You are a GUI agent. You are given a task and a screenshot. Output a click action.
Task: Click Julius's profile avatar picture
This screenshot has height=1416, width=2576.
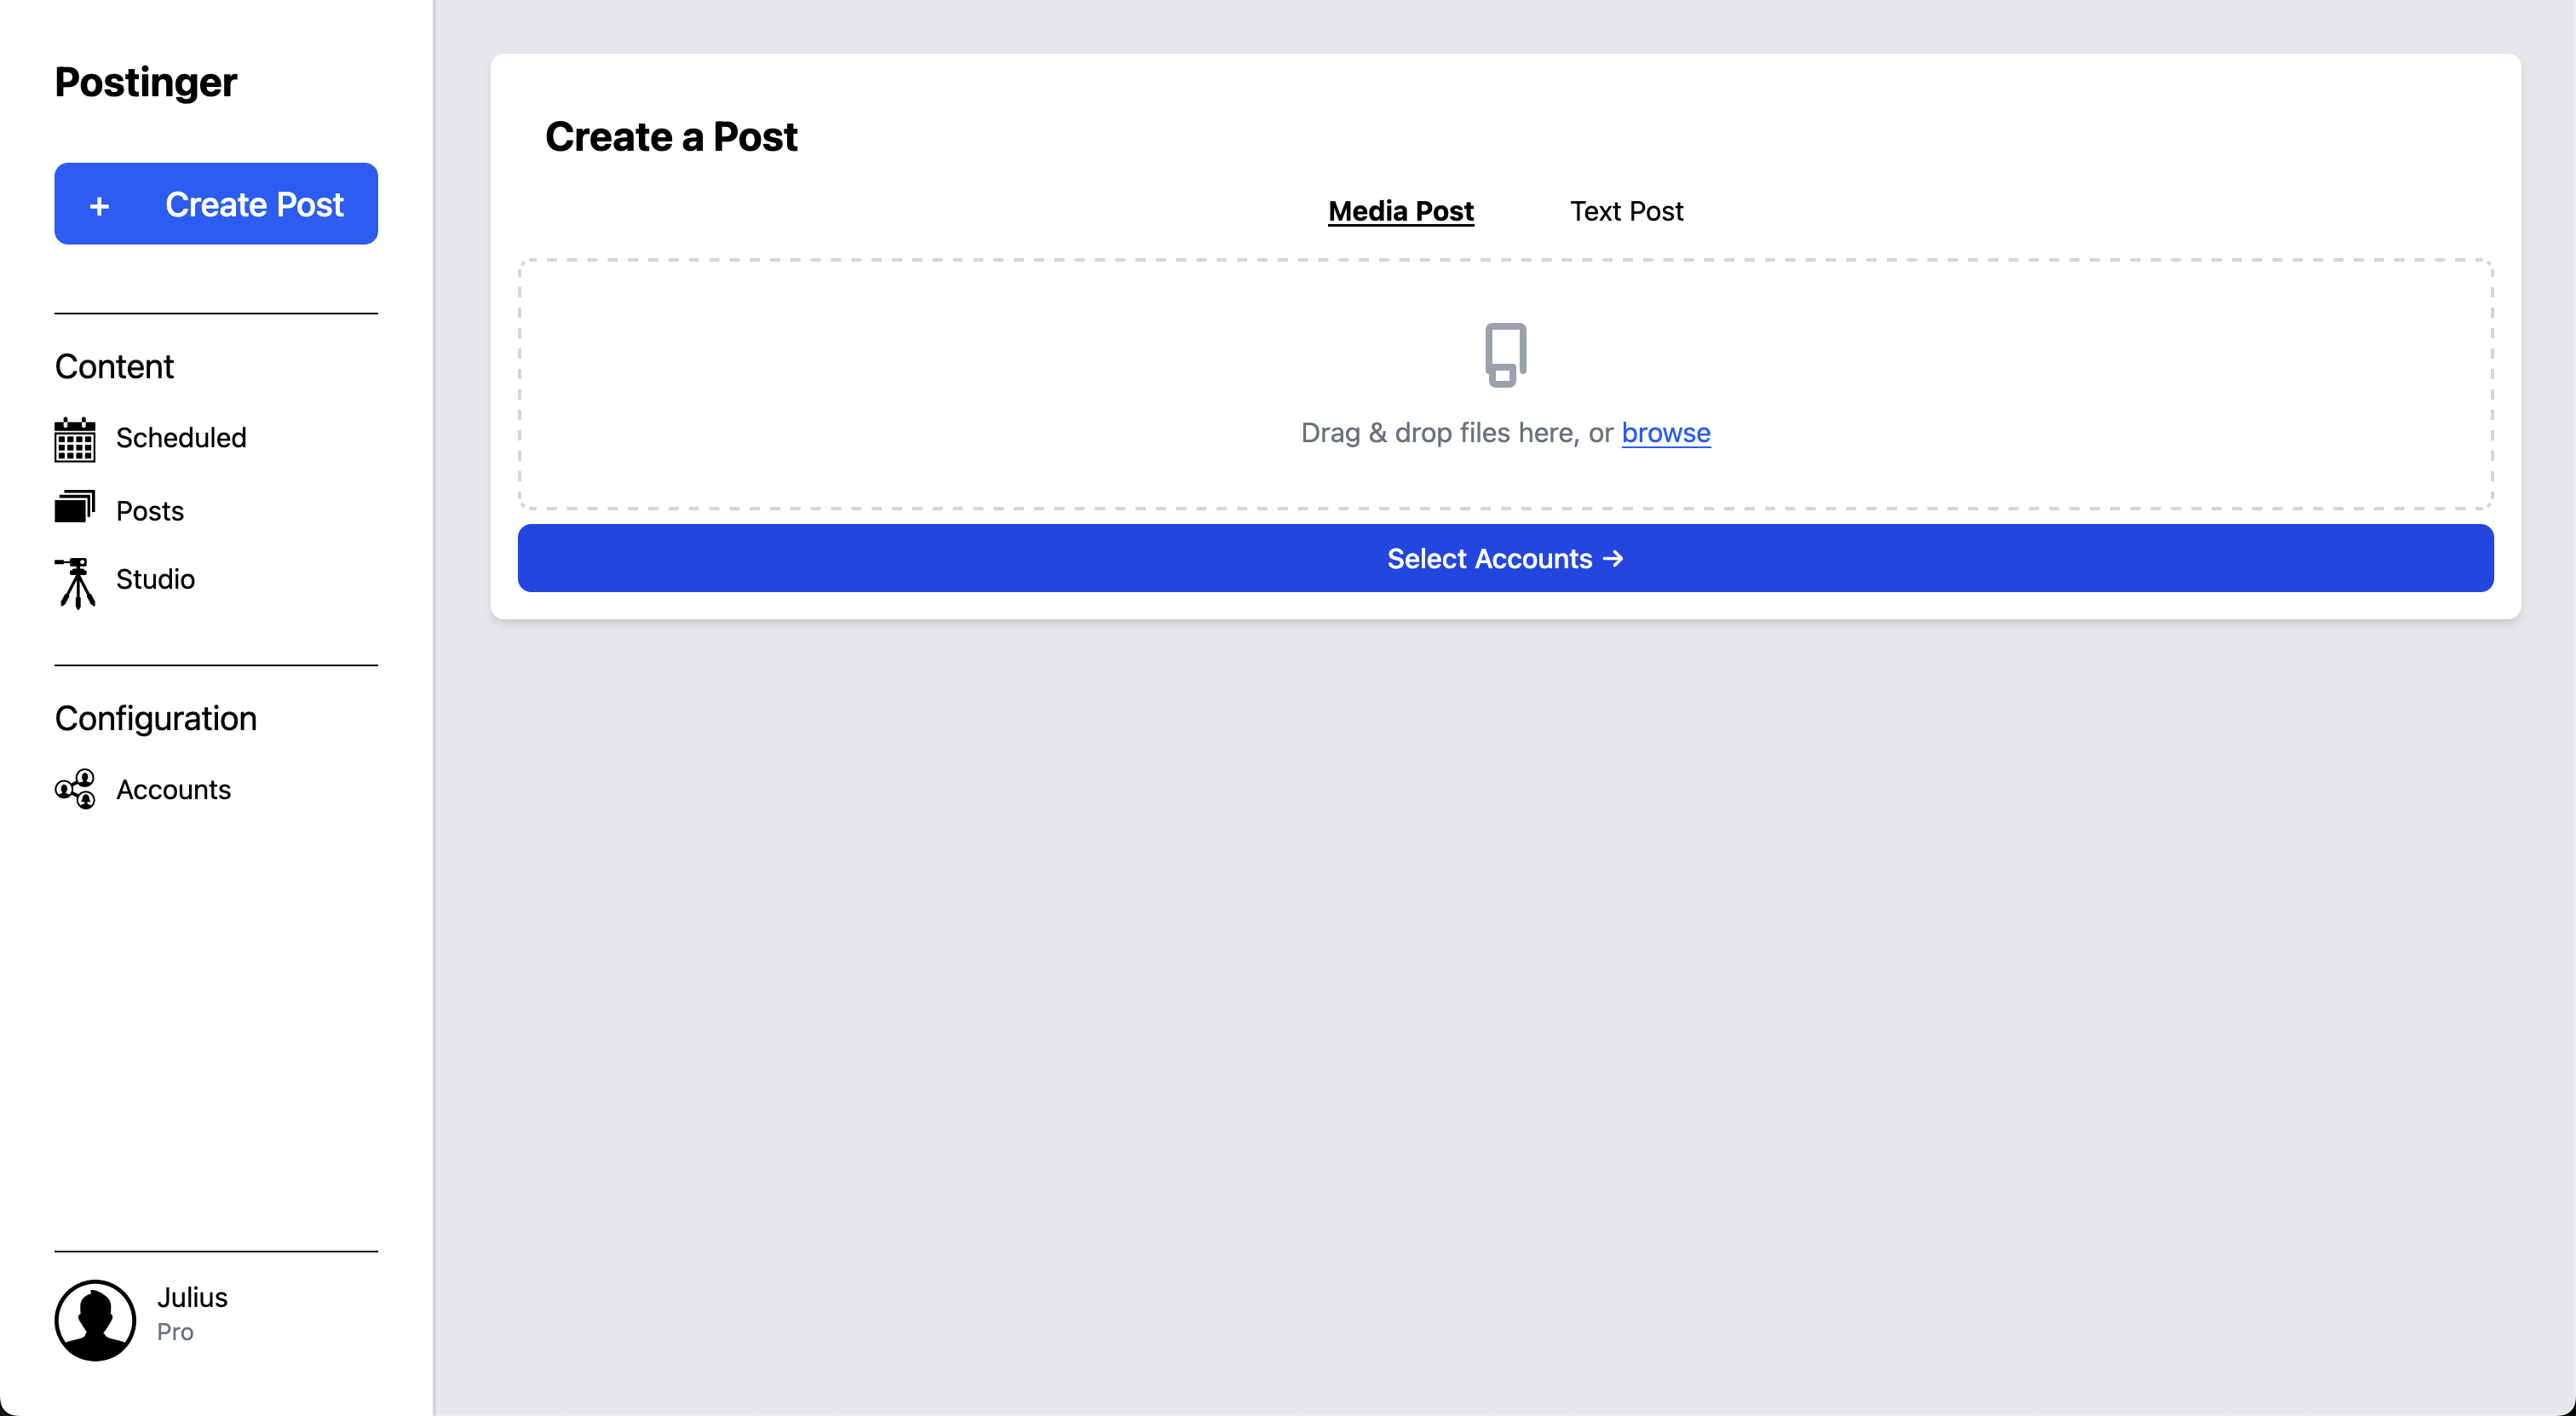click(95, 1319)
